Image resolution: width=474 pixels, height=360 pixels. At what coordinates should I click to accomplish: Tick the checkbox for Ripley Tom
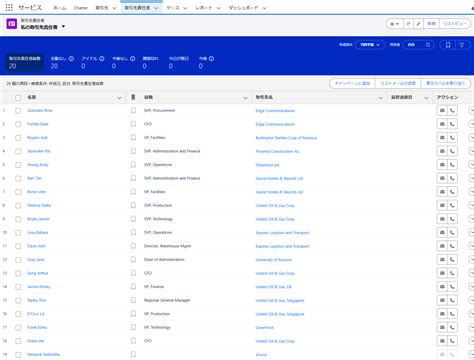tap(18, 301)
